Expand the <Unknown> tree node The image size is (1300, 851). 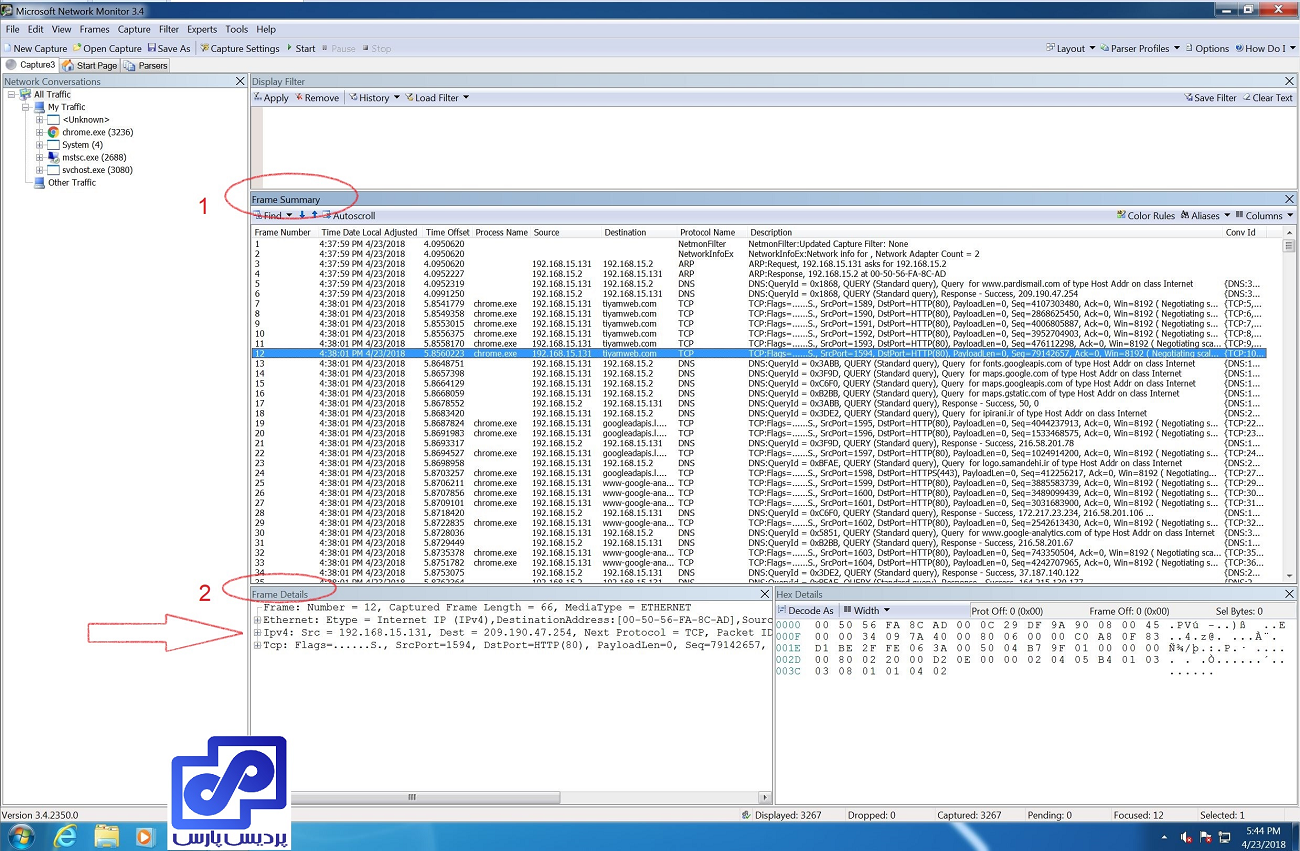pos(40,120)
